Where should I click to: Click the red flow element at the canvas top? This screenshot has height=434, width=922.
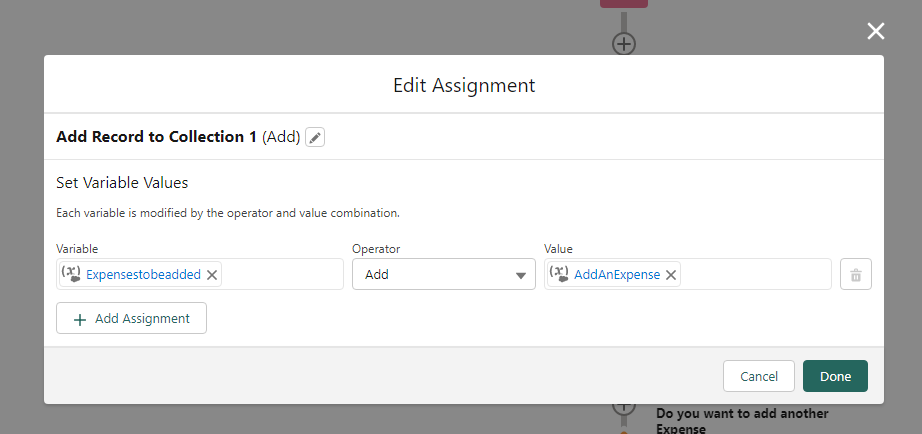coord(623,3)
